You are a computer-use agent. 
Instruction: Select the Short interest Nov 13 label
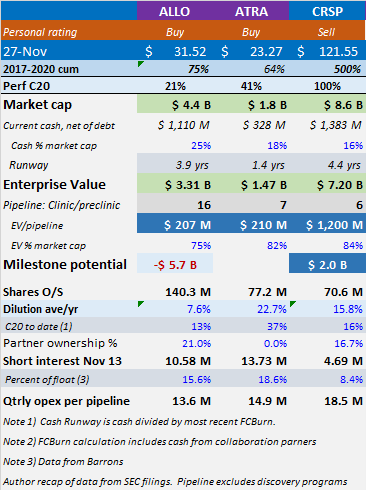pyautogui.click(x=62, y=361)
